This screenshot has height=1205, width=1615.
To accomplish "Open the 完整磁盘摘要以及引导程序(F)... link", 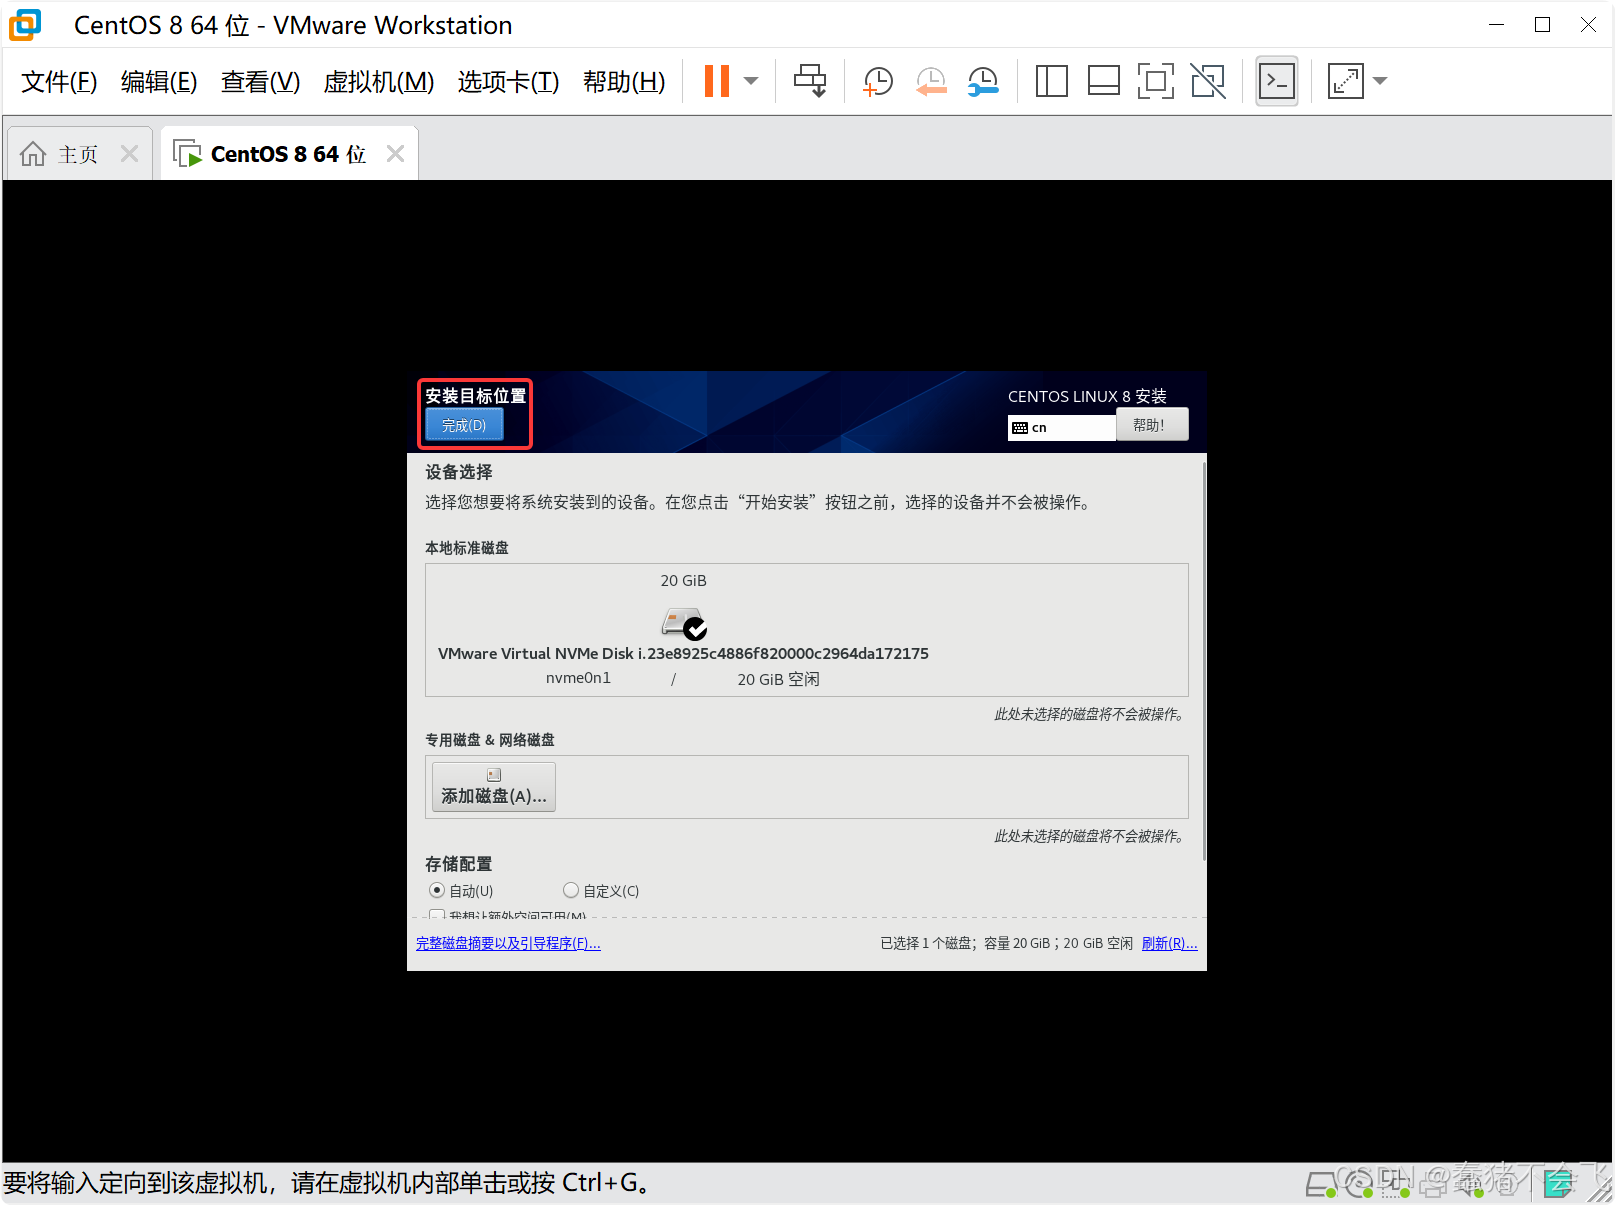I will click(508, 943).
